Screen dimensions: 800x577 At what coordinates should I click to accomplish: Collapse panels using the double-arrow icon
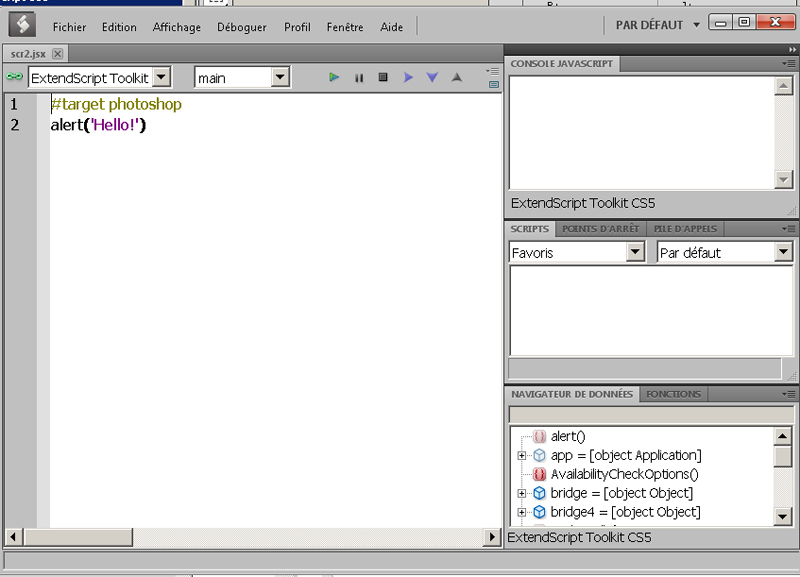point(792,49)
